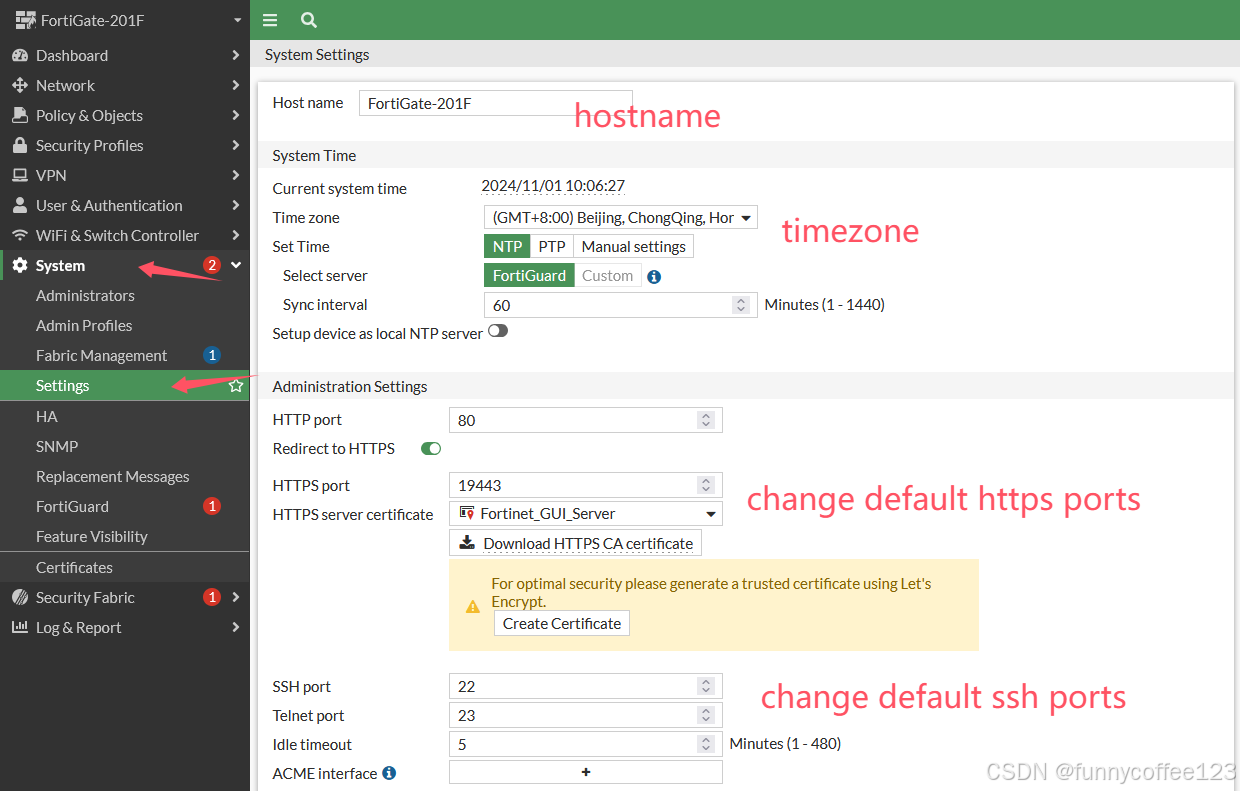Expand the User & Authentication chevron
Screen dimensions: 1240x791
(x=236, y=205)
